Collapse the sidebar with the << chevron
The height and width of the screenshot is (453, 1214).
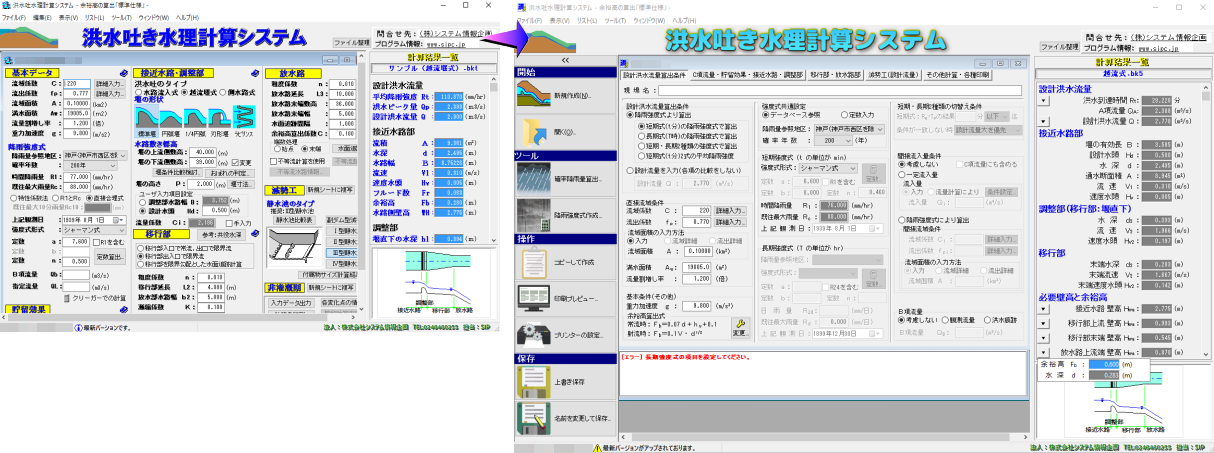(x=564, y=60)
